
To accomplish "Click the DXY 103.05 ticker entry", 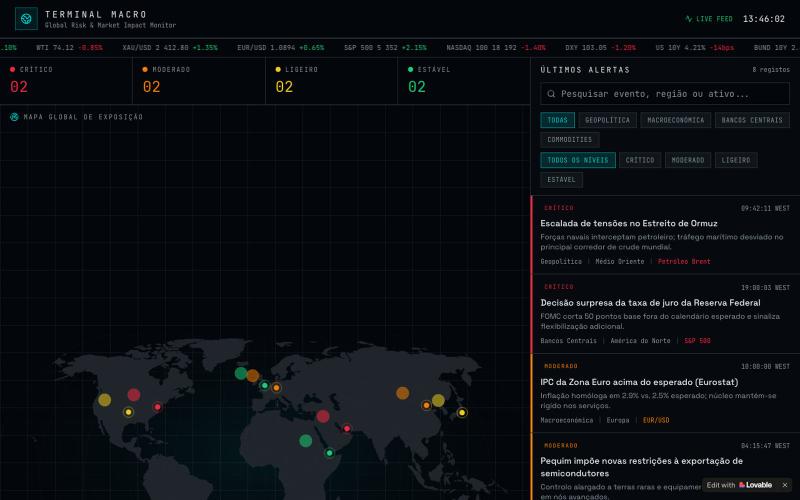I will pyautogui.click(x=601, y=47).
